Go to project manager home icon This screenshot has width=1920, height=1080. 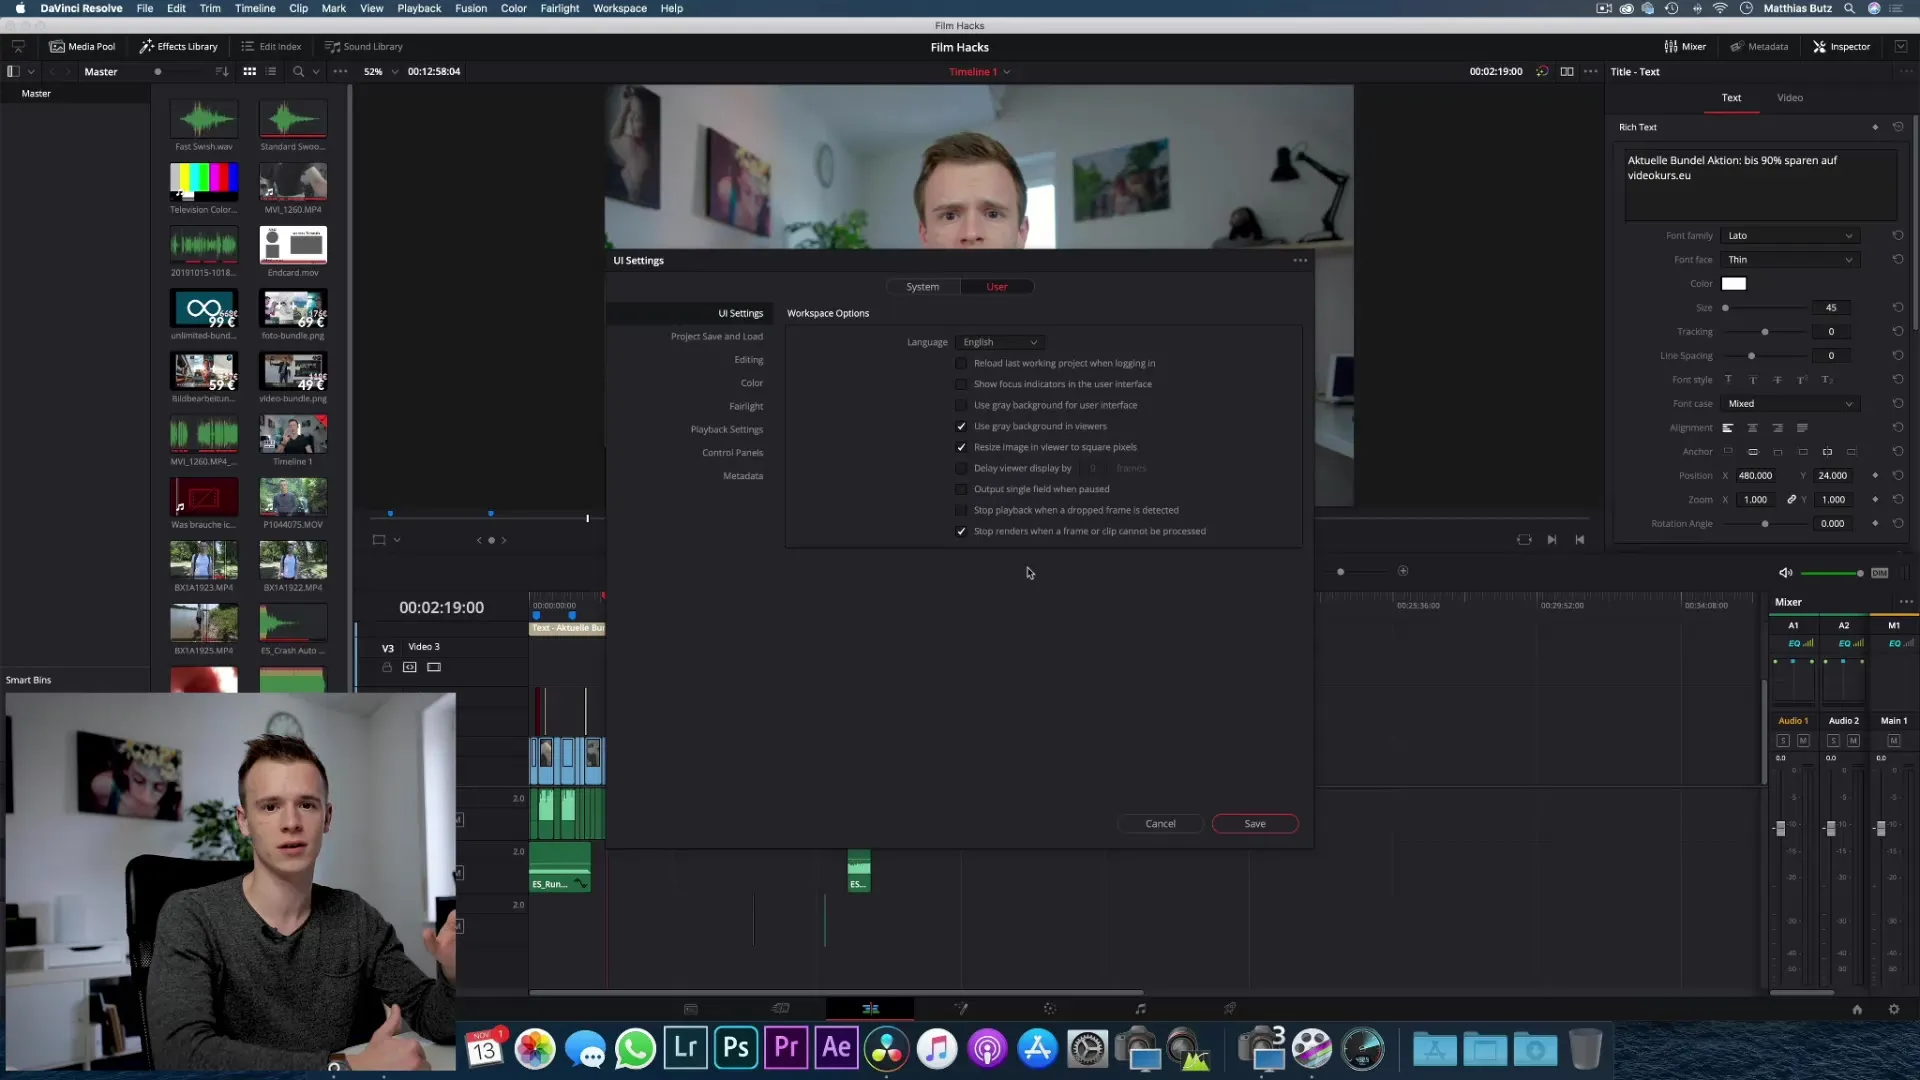pos(1857,1010)
